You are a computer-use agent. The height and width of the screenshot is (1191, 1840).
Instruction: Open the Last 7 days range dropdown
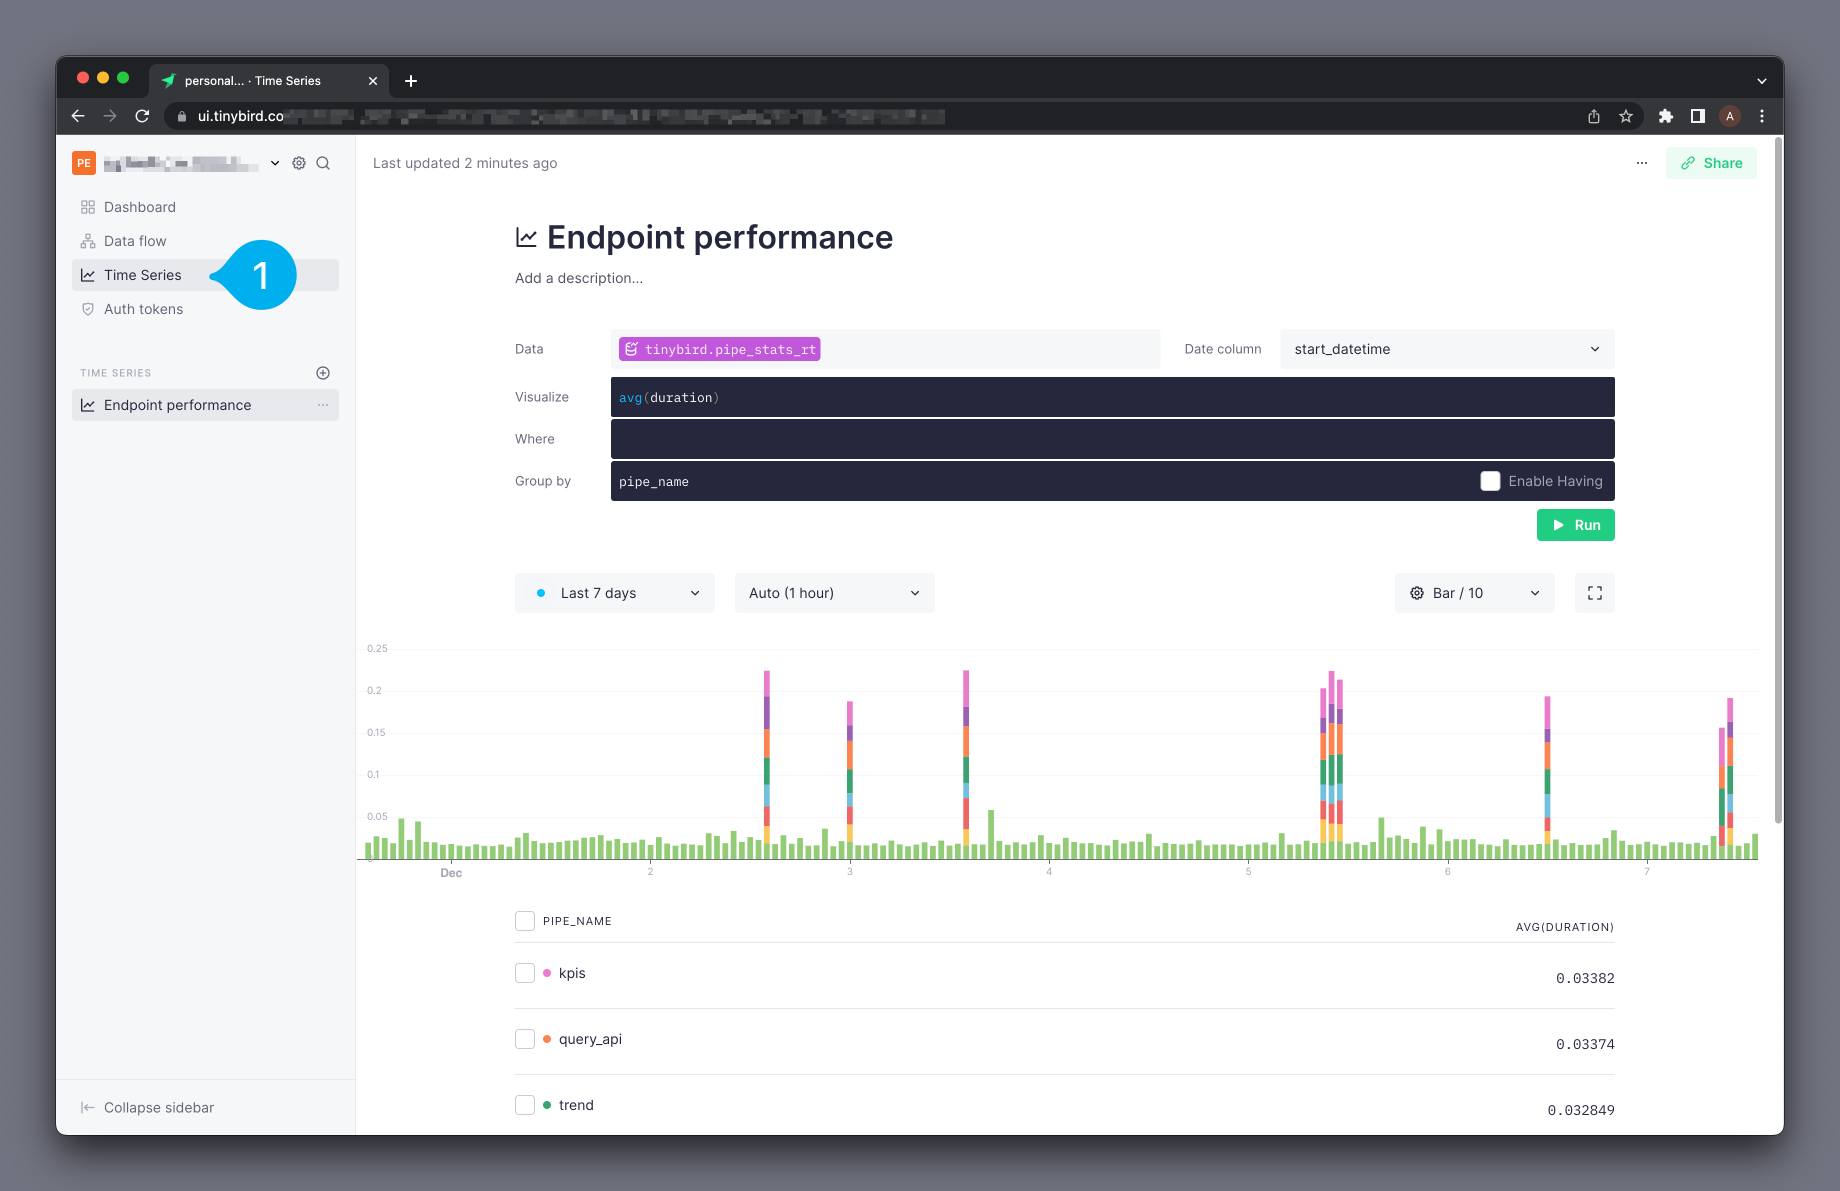click(615, 593)
